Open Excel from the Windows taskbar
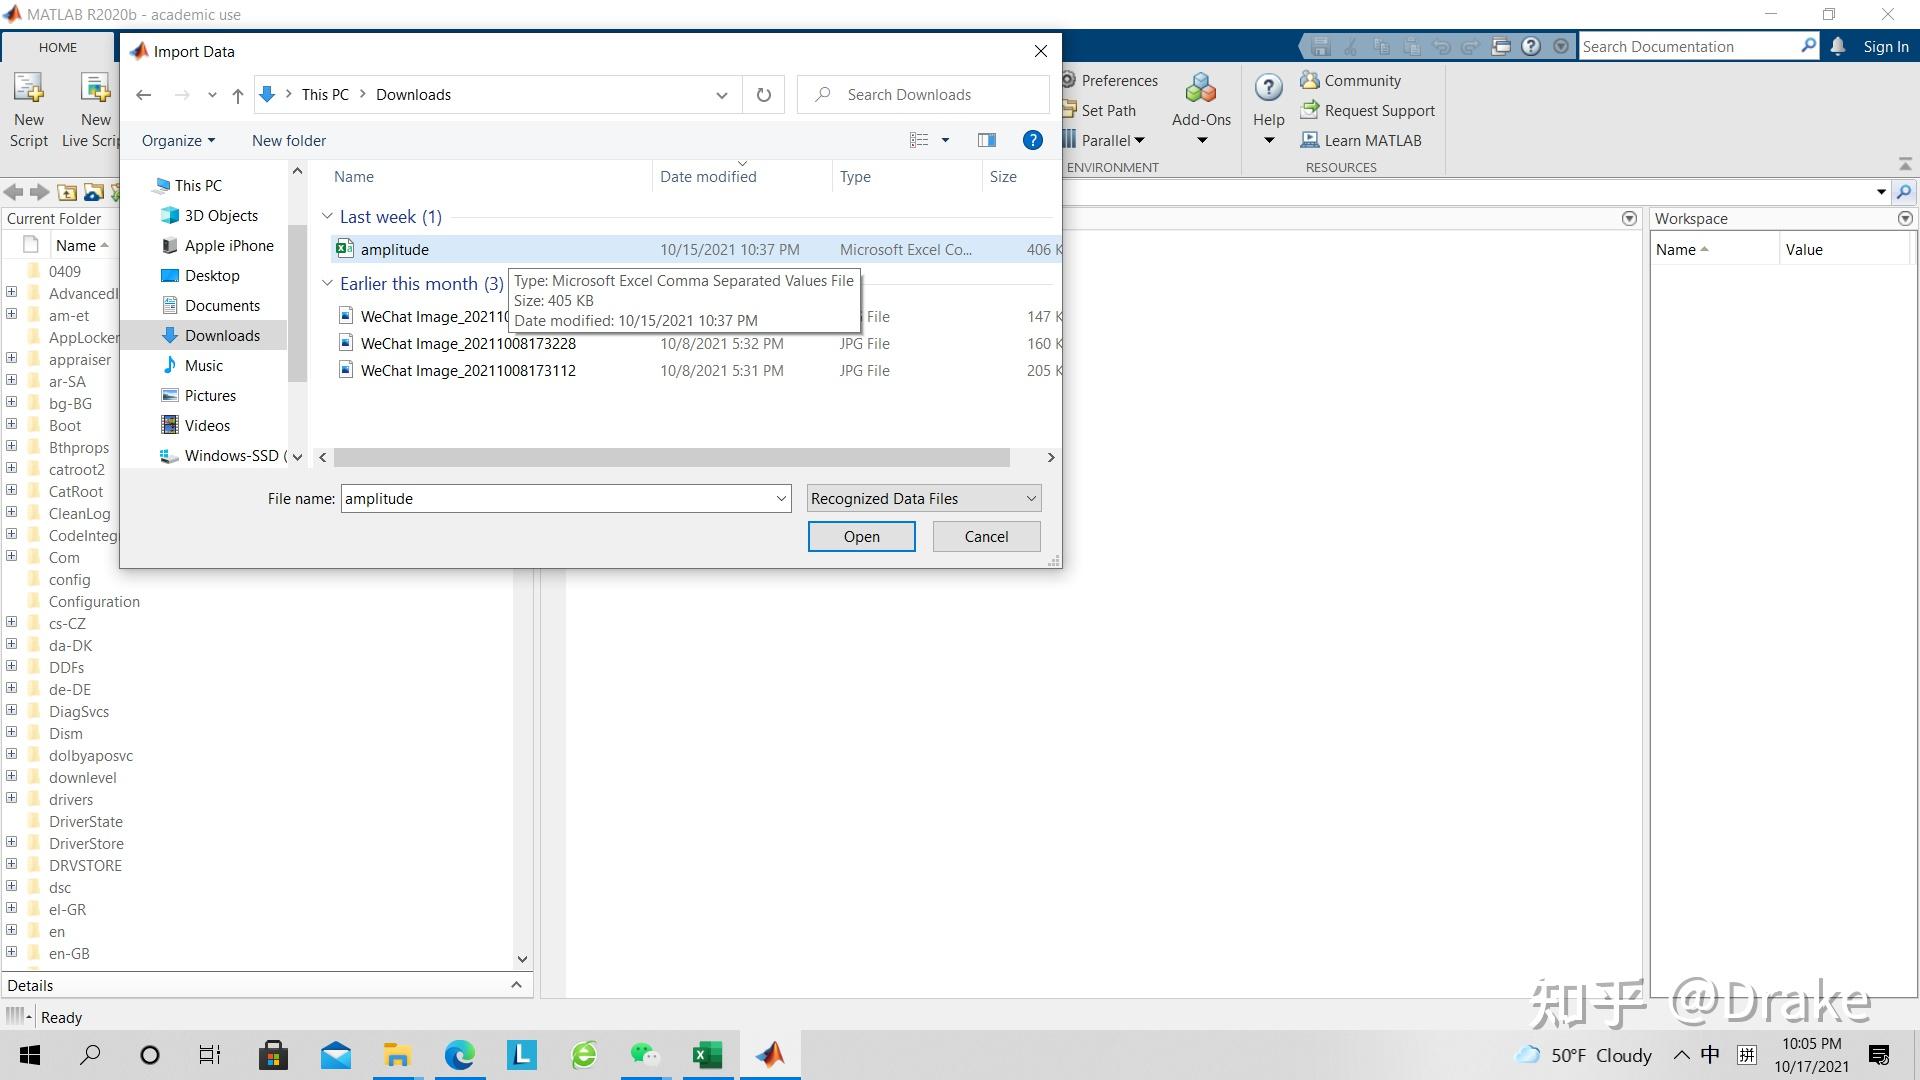1920x1080 pixels. (x=707, y=1055)
